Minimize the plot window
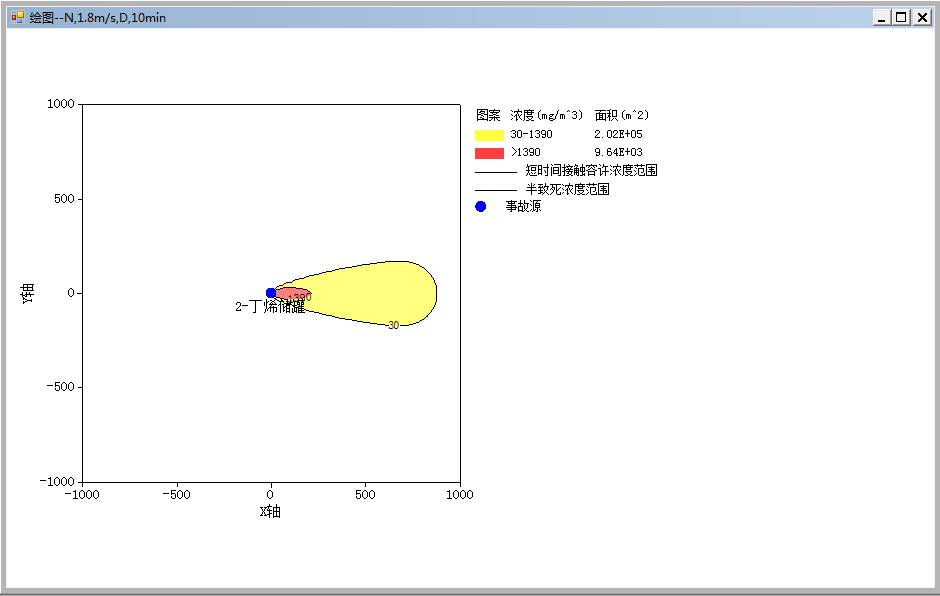 [x=881, y=17]
